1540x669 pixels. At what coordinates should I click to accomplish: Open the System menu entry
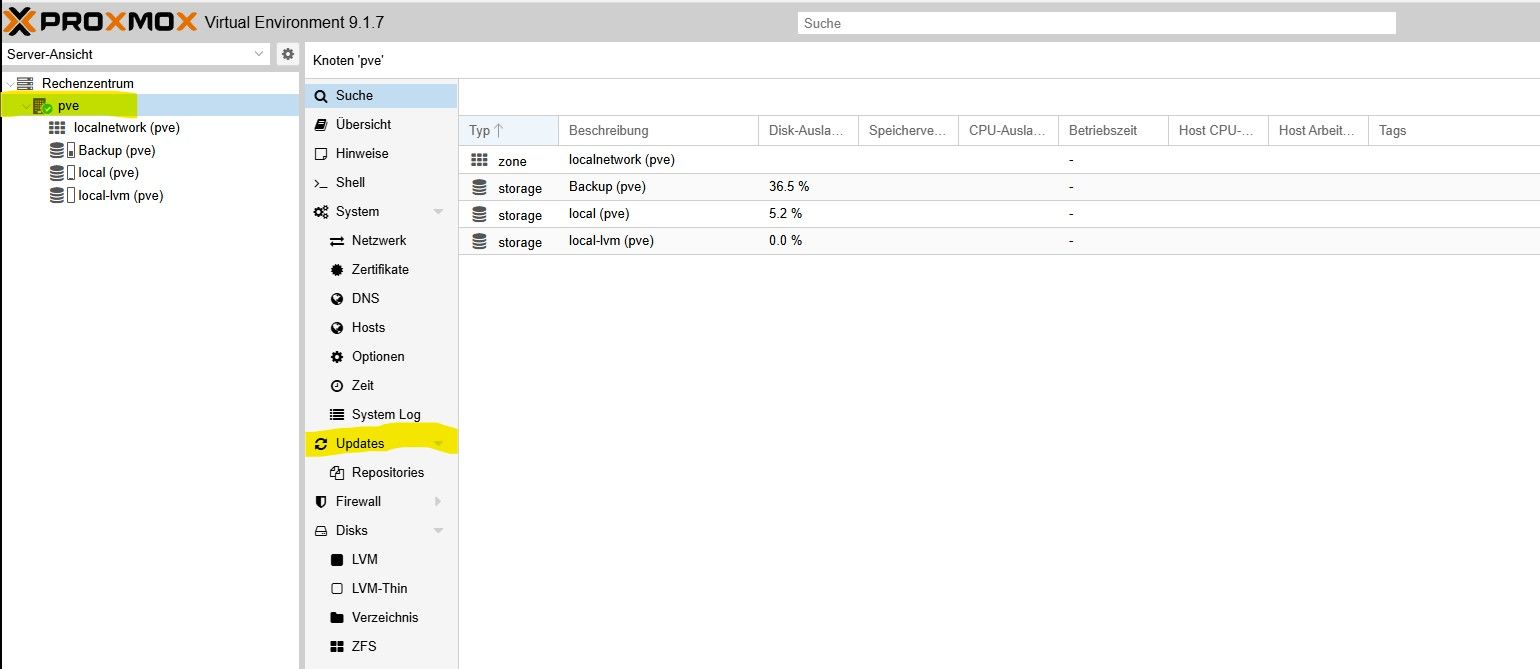(380, 212)
